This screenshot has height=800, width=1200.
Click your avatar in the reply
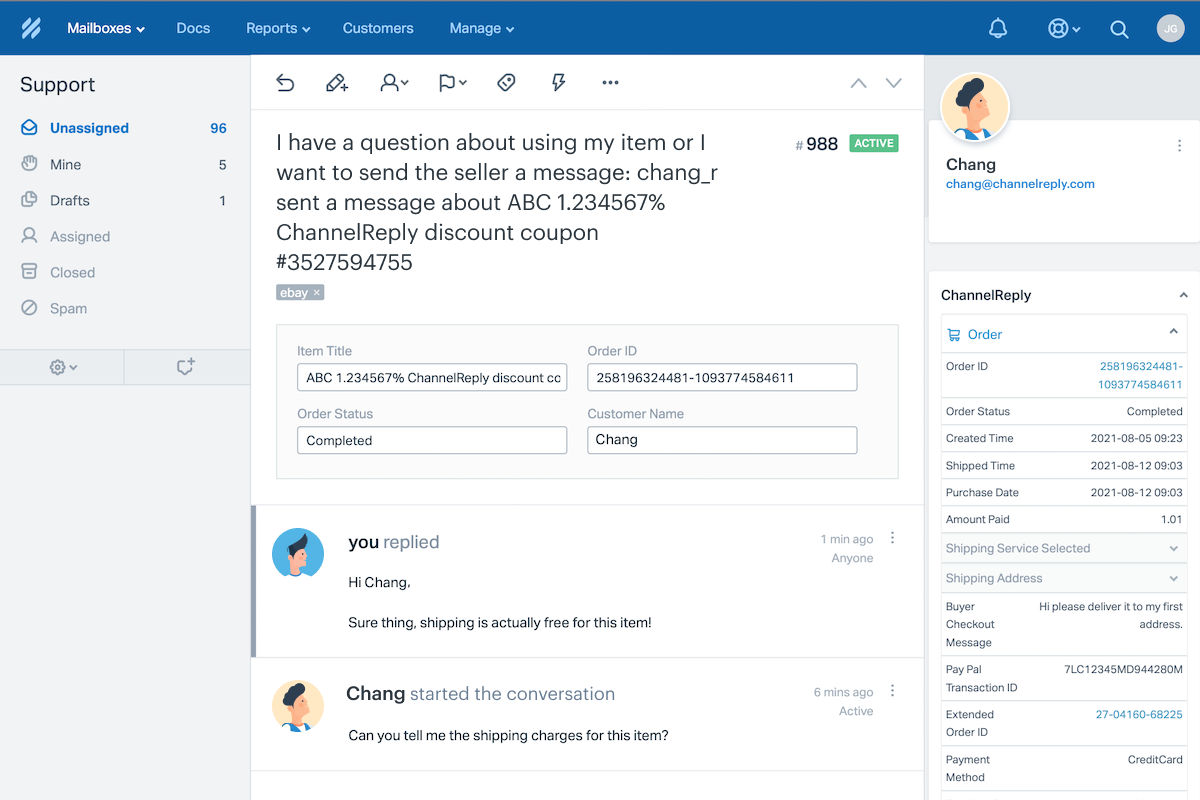pyautogui.click(x=298, y=554)
